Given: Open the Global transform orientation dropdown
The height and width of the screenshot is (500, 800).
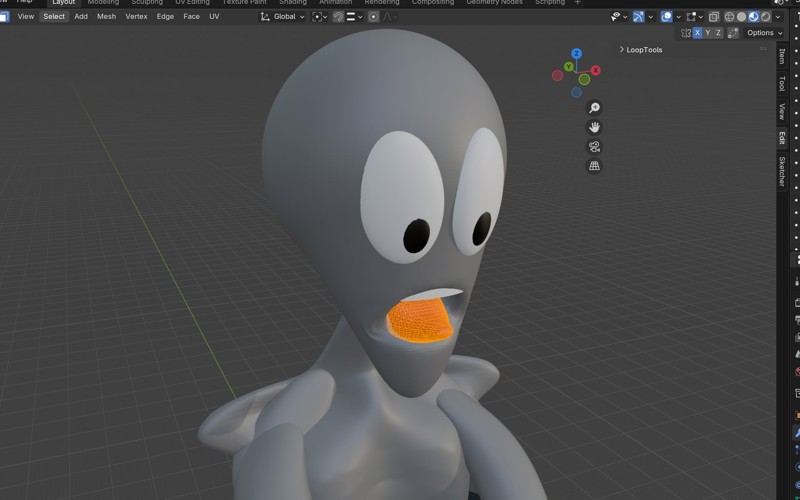Looking at the screenshot, I should point(283,17).
